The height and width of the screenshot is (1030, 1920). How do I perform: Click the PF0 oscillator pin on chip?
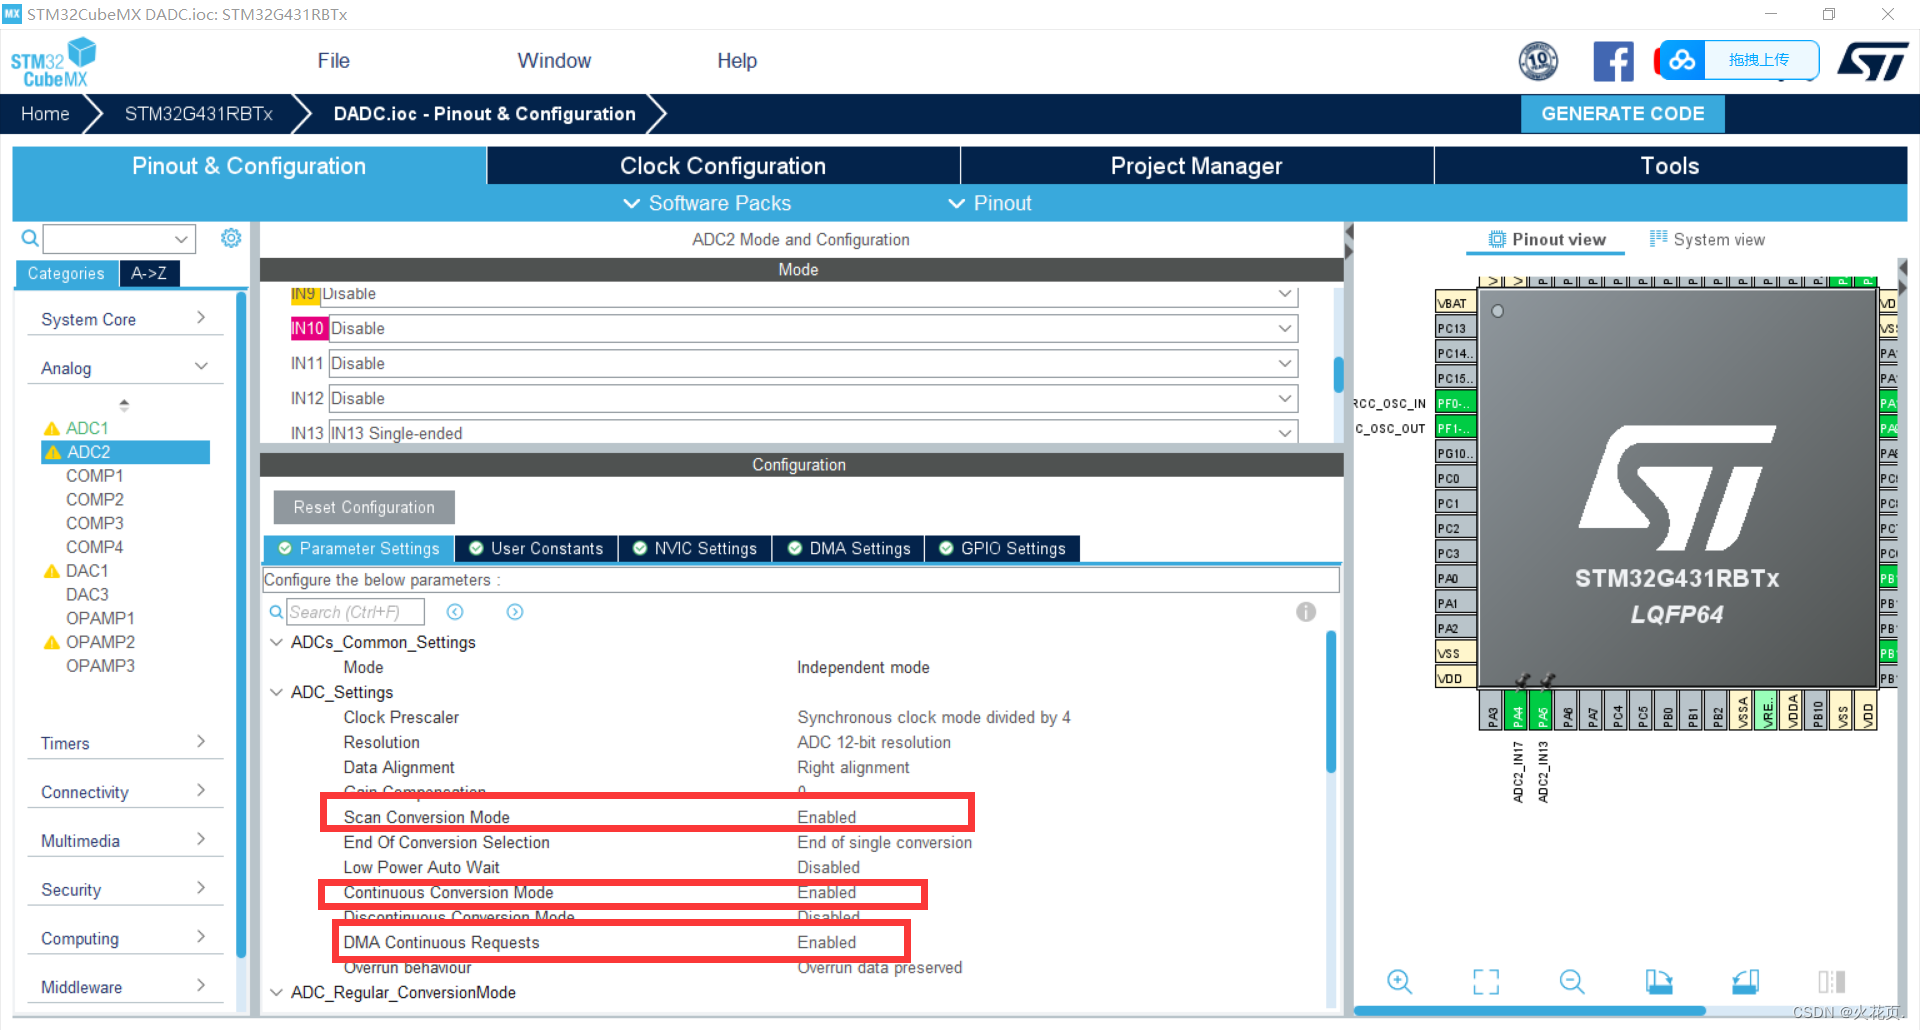[x=1455, y=403]
